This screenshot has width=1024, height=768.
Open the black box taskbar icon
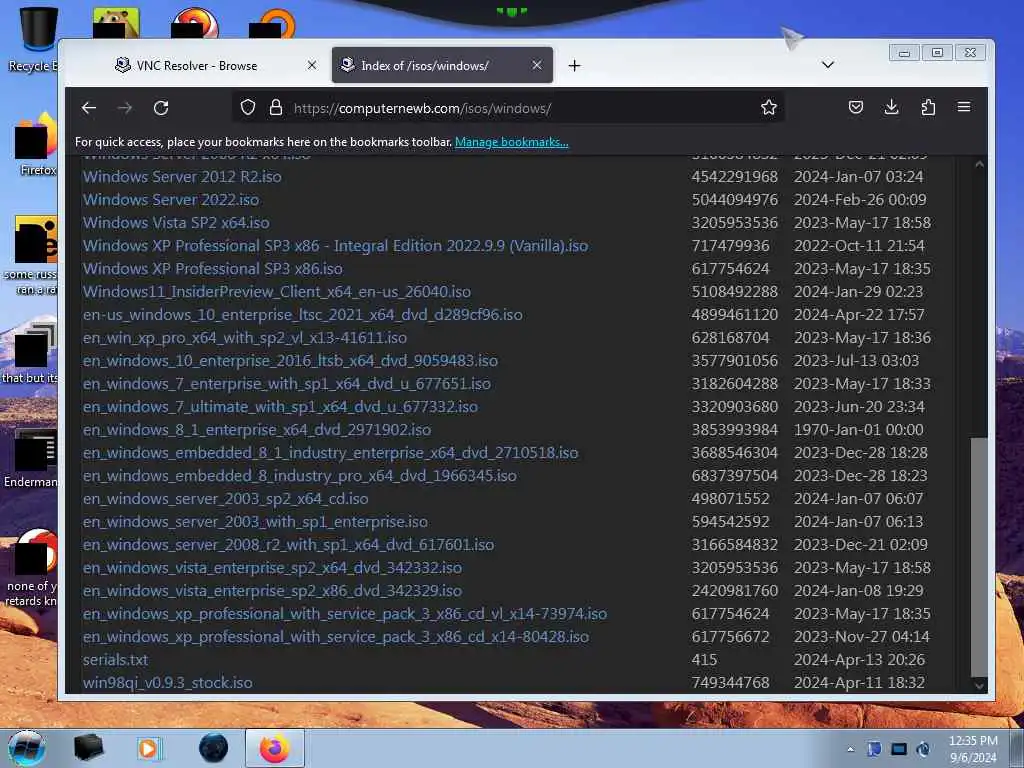tap(88, 748)
